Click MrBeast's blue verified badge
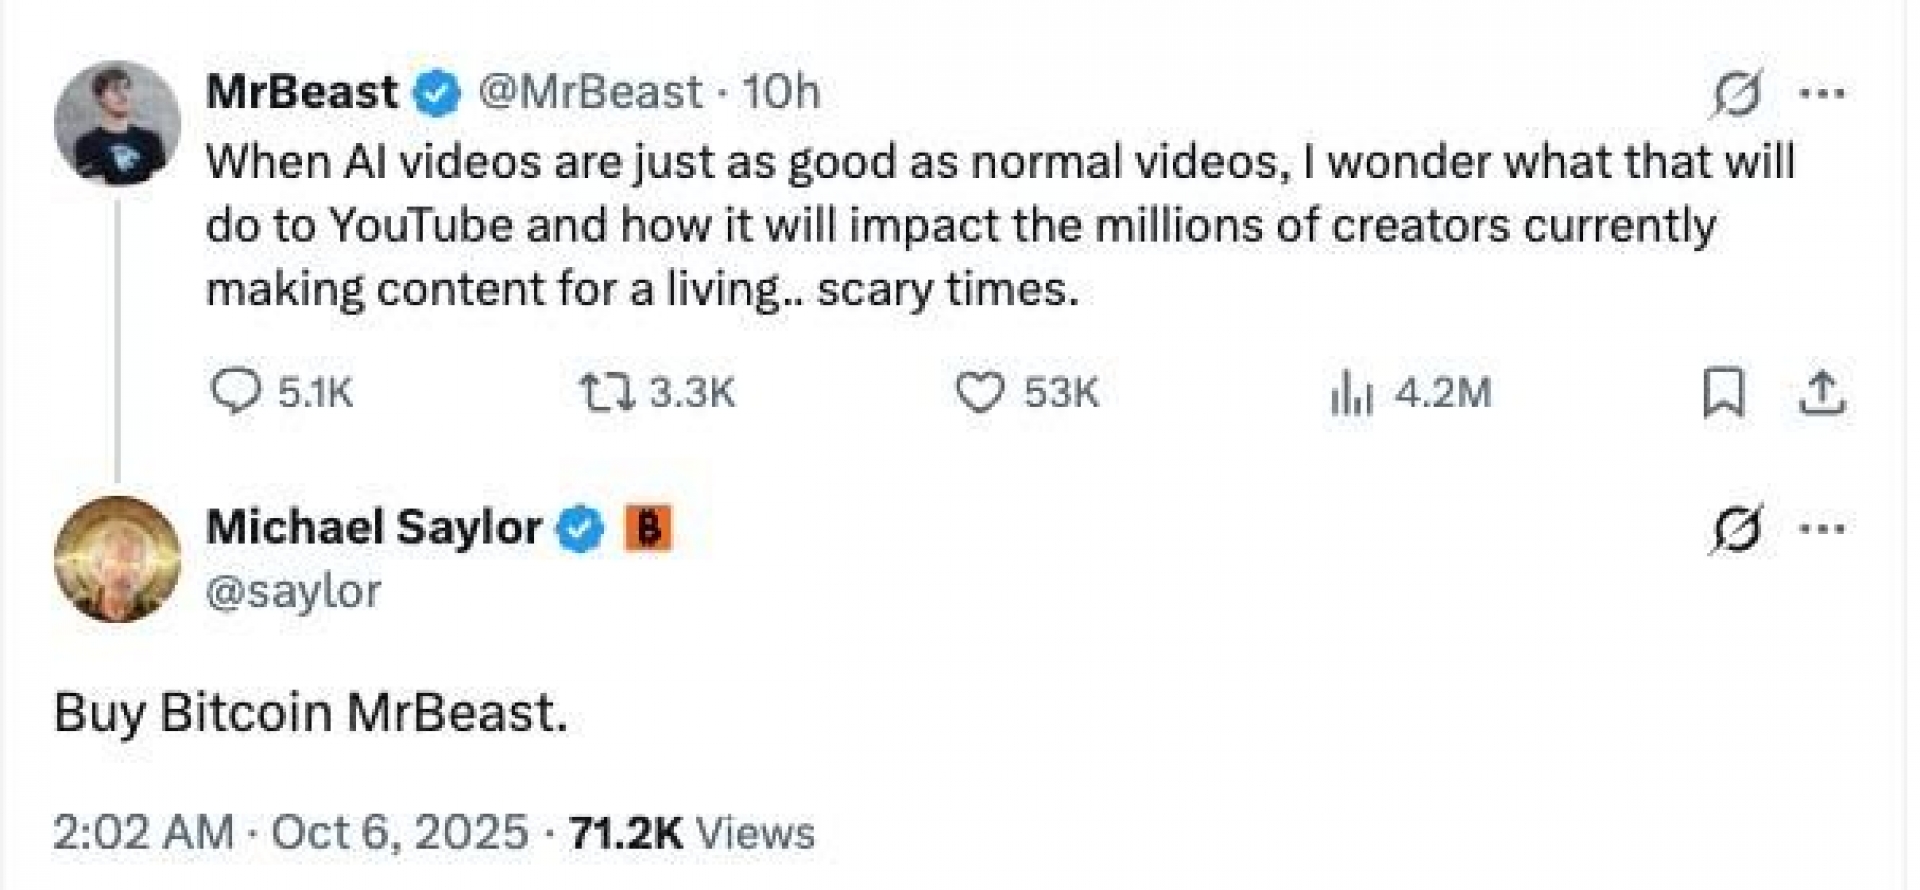This screenshot has width=1920, height=890. coord(436,95)
